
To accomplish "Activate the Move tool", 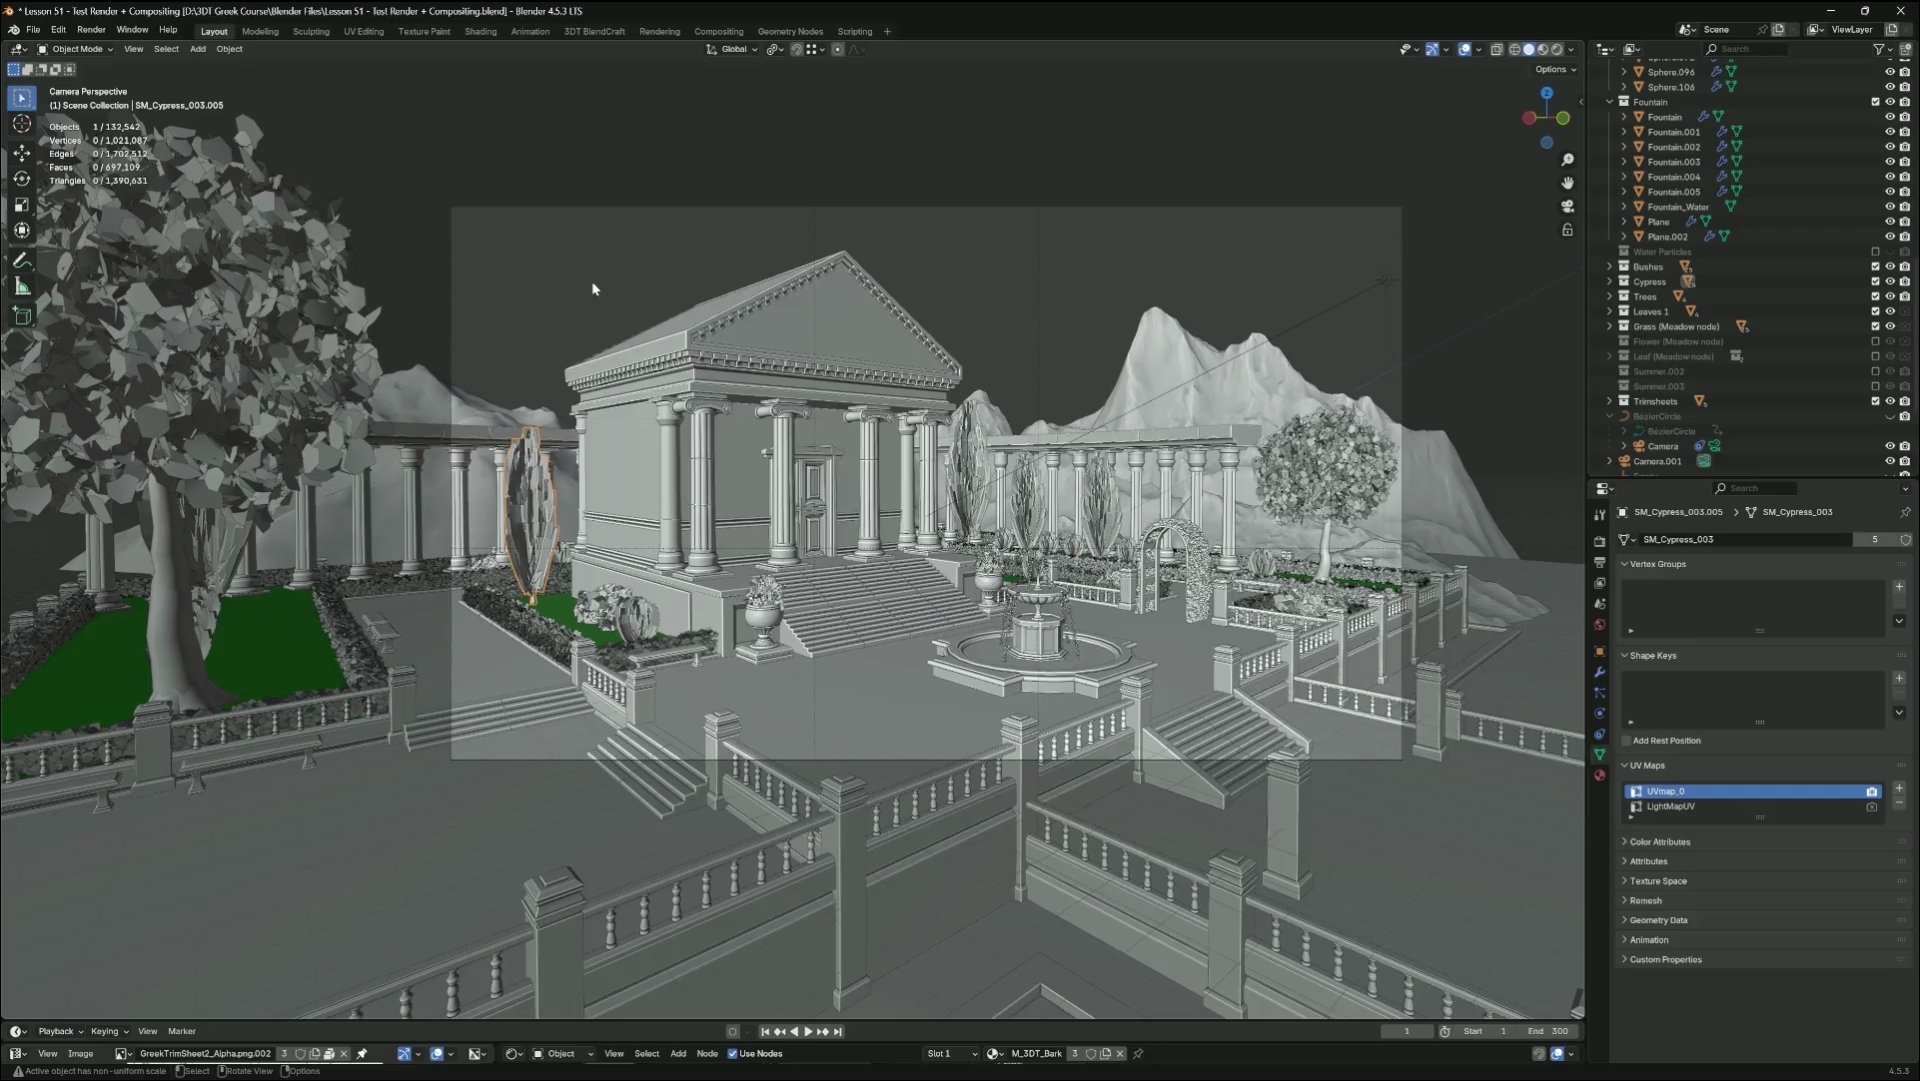I will [x=21, y=152].
